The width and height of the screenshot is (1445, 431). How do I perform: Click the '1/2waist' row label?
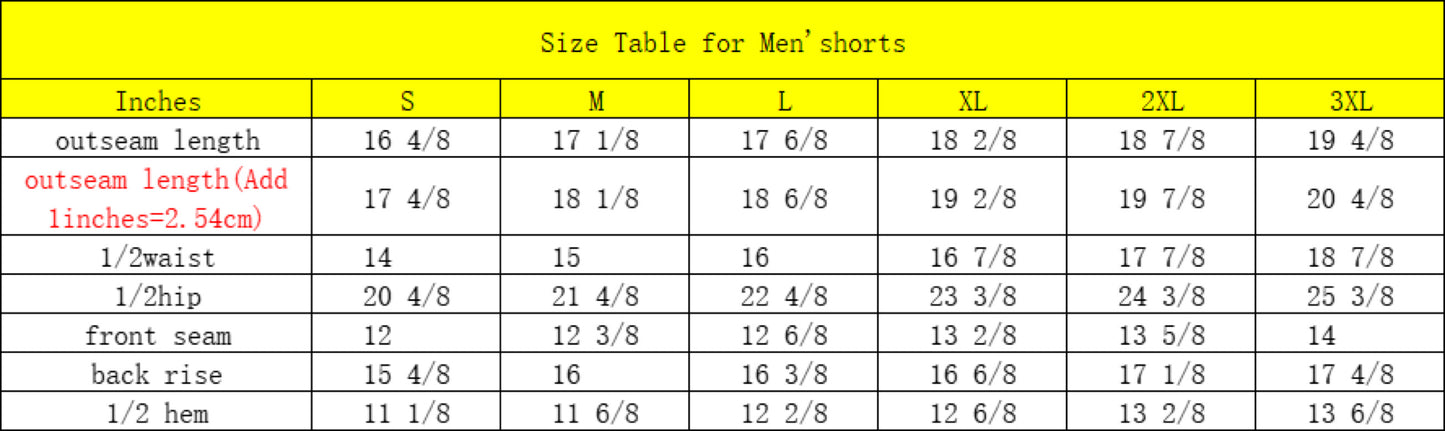[x=158, y=257]
